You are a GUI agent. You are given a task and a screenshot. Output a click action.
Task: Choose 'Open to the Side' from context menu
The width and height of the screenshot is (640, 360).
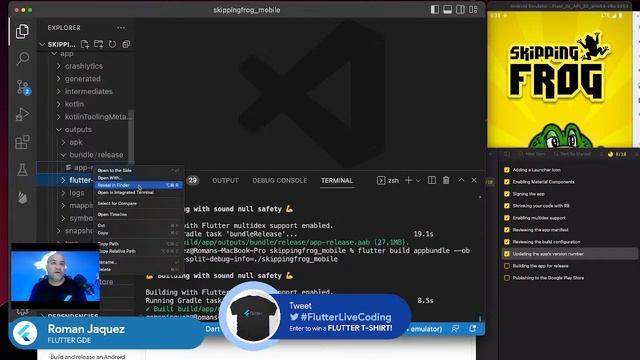point(139,170)
